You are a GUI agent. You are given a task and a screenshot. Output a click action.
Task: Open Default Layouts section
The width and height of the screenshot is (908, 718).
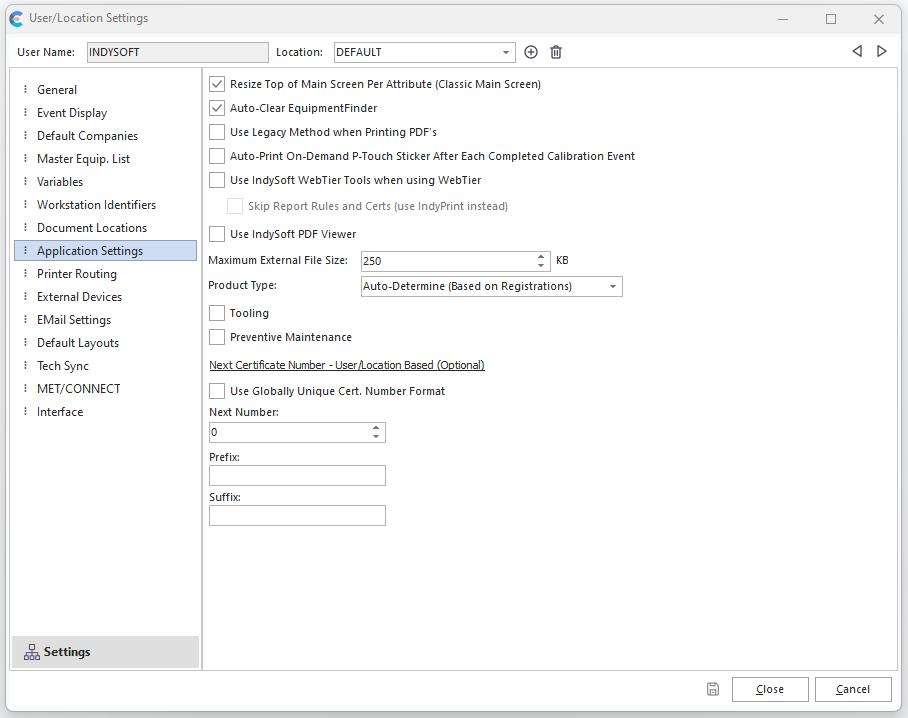pos(105,343)
